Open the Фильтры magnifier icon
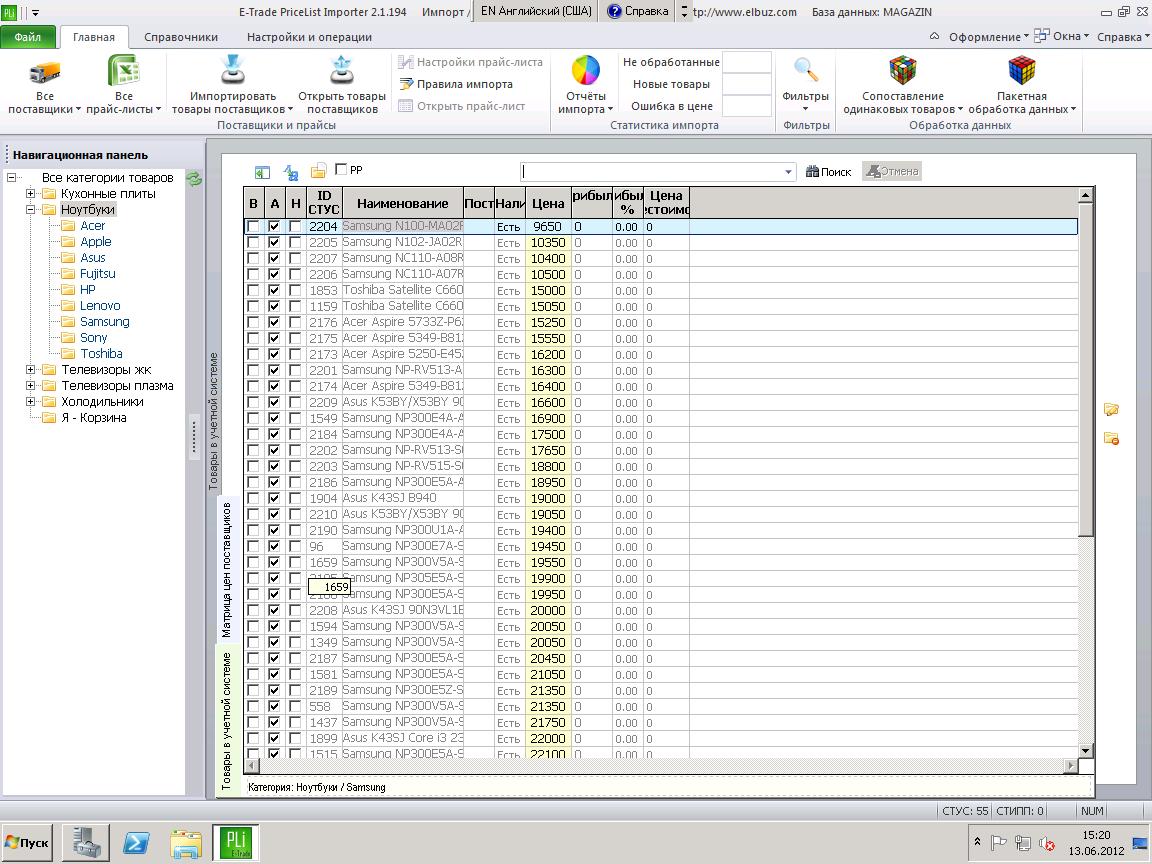 [x=805, y=71]
